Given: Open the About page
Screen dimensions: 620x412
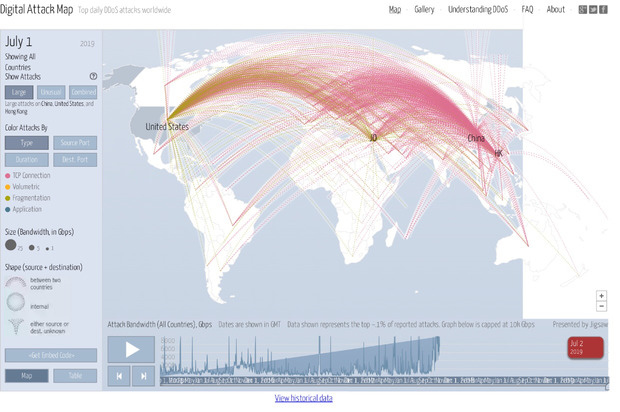Looking at the screenshot, I should click(556, 9).
